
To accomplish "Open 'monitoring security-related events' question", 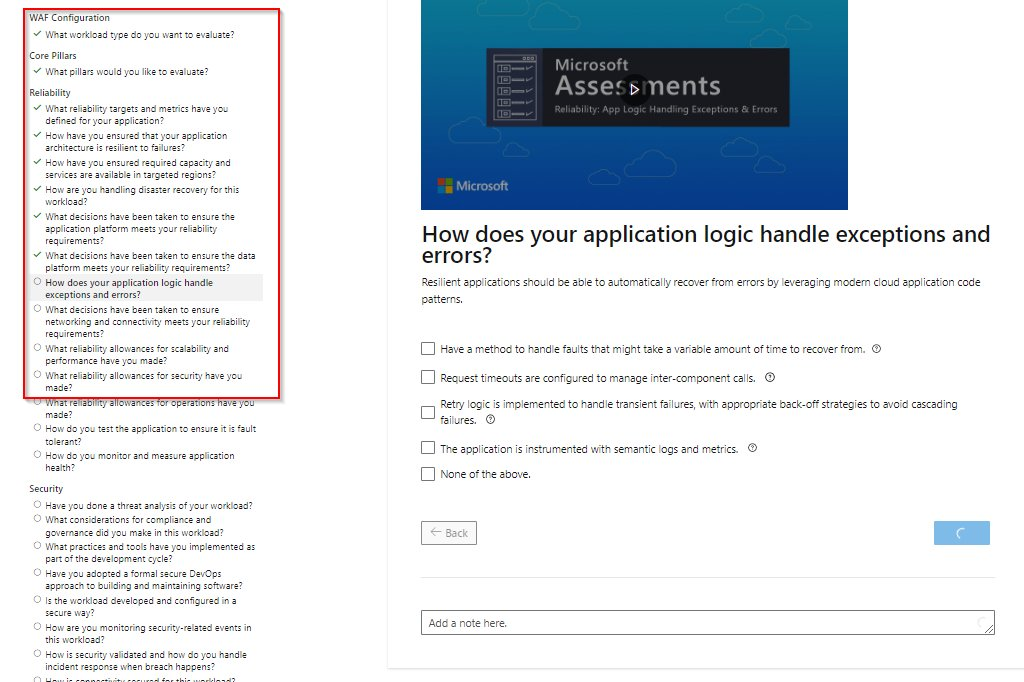I will click(148, 634).
